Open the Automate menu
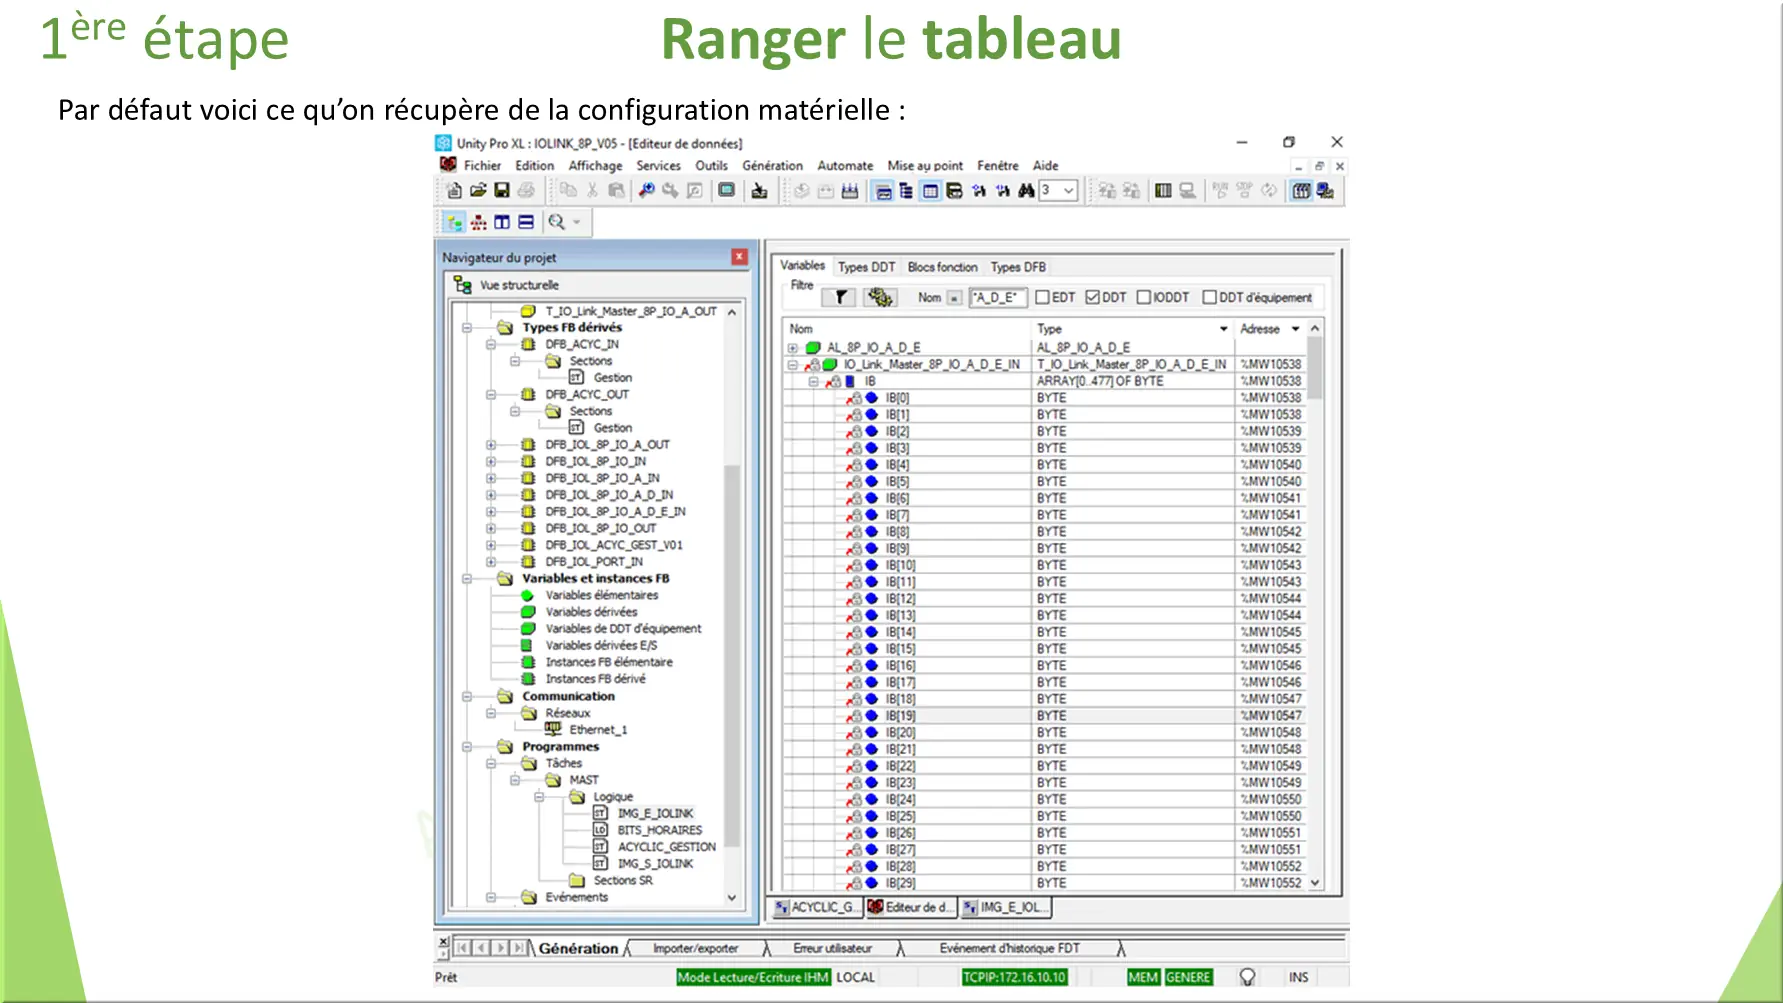Viewport: 1783px width, 1003px height. (x=845, y=166)
